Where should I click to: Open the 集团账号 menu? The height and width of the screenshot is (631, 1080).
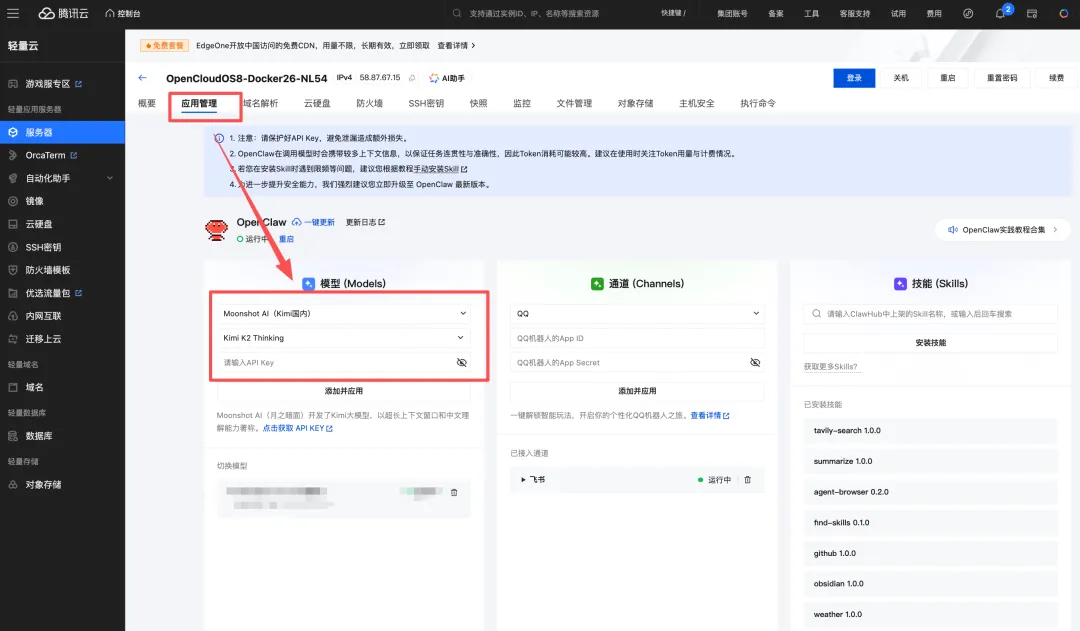[x=732, y=13]
